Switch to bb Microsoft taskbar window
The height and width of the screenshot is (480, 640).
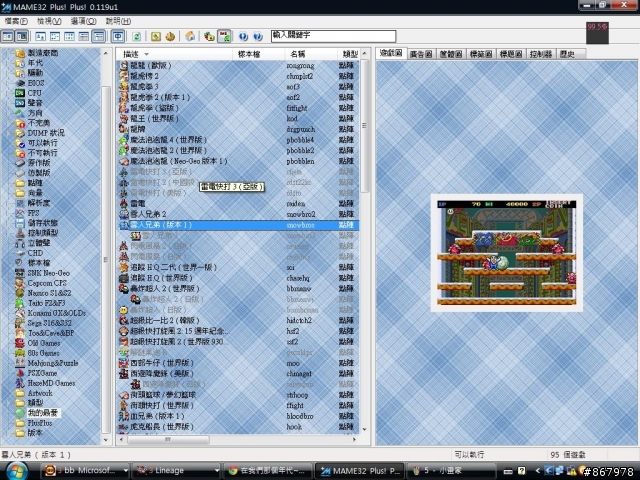coord(86,471)
